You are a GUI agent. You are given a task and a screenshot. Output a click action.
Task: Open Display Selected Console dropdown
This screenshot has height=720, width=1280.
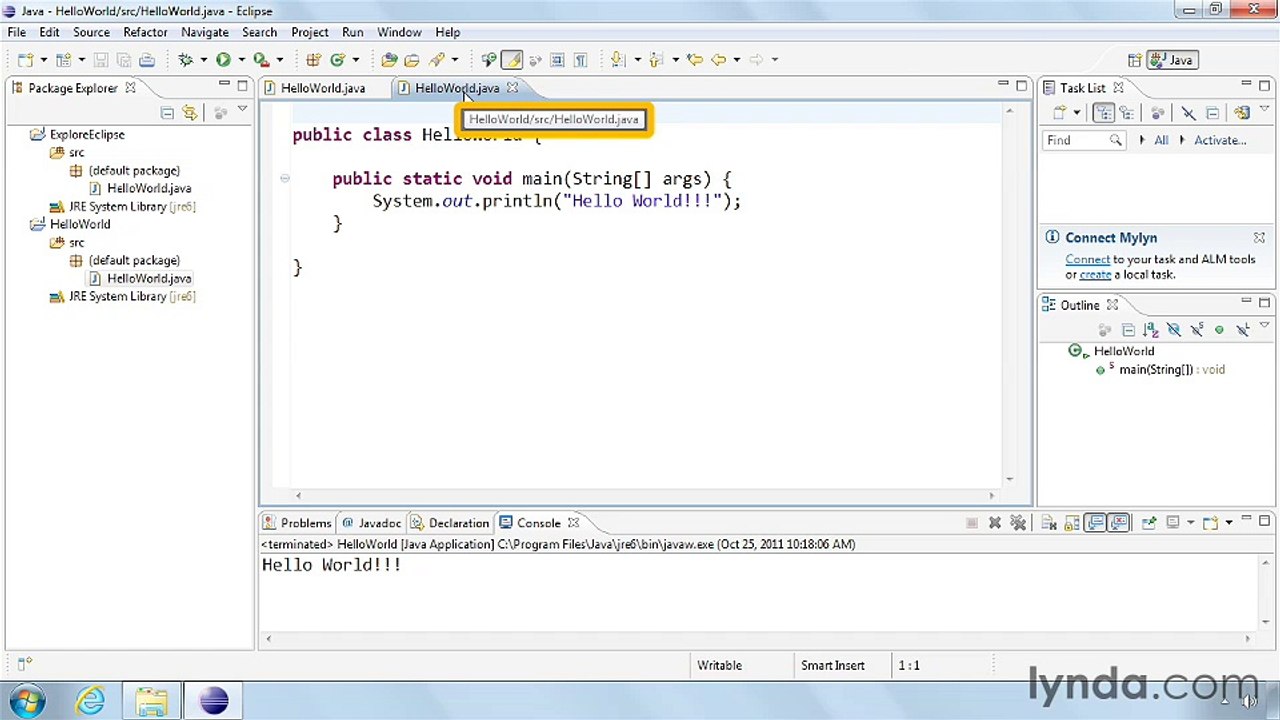click(1190, 523)
